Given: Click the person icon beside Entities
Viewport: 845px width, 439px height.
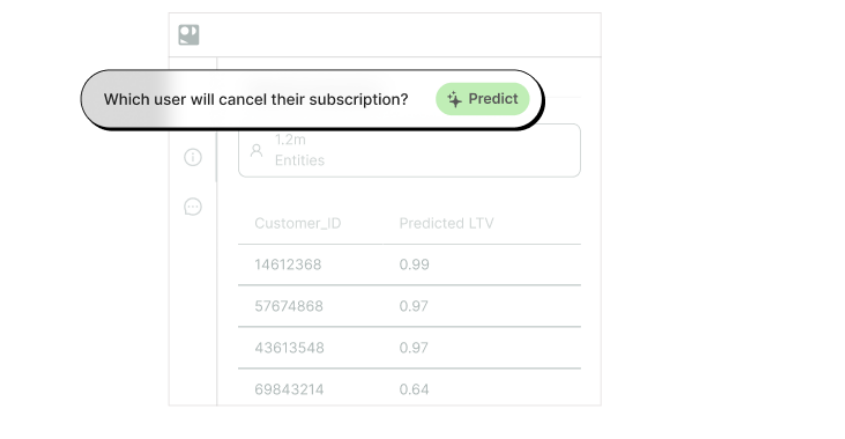Looking at the screenshot, I should tap(257, 150).
